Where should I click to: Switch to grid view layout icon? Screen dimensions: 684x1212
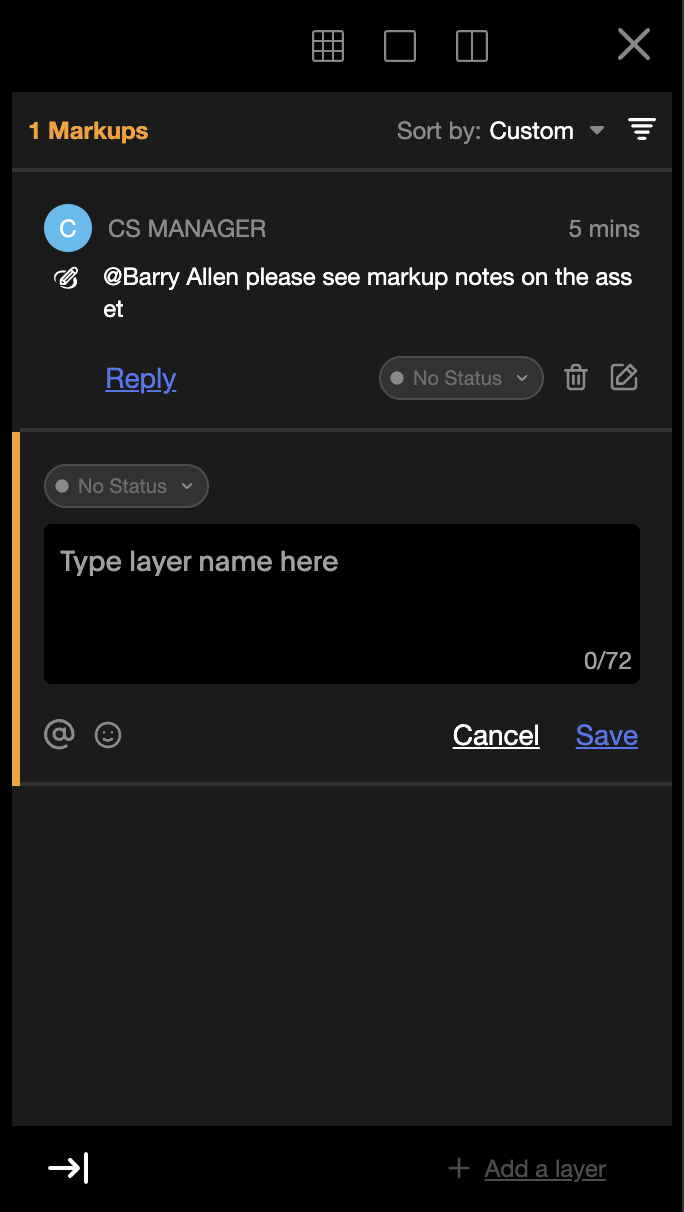click(x=328, y=46)
